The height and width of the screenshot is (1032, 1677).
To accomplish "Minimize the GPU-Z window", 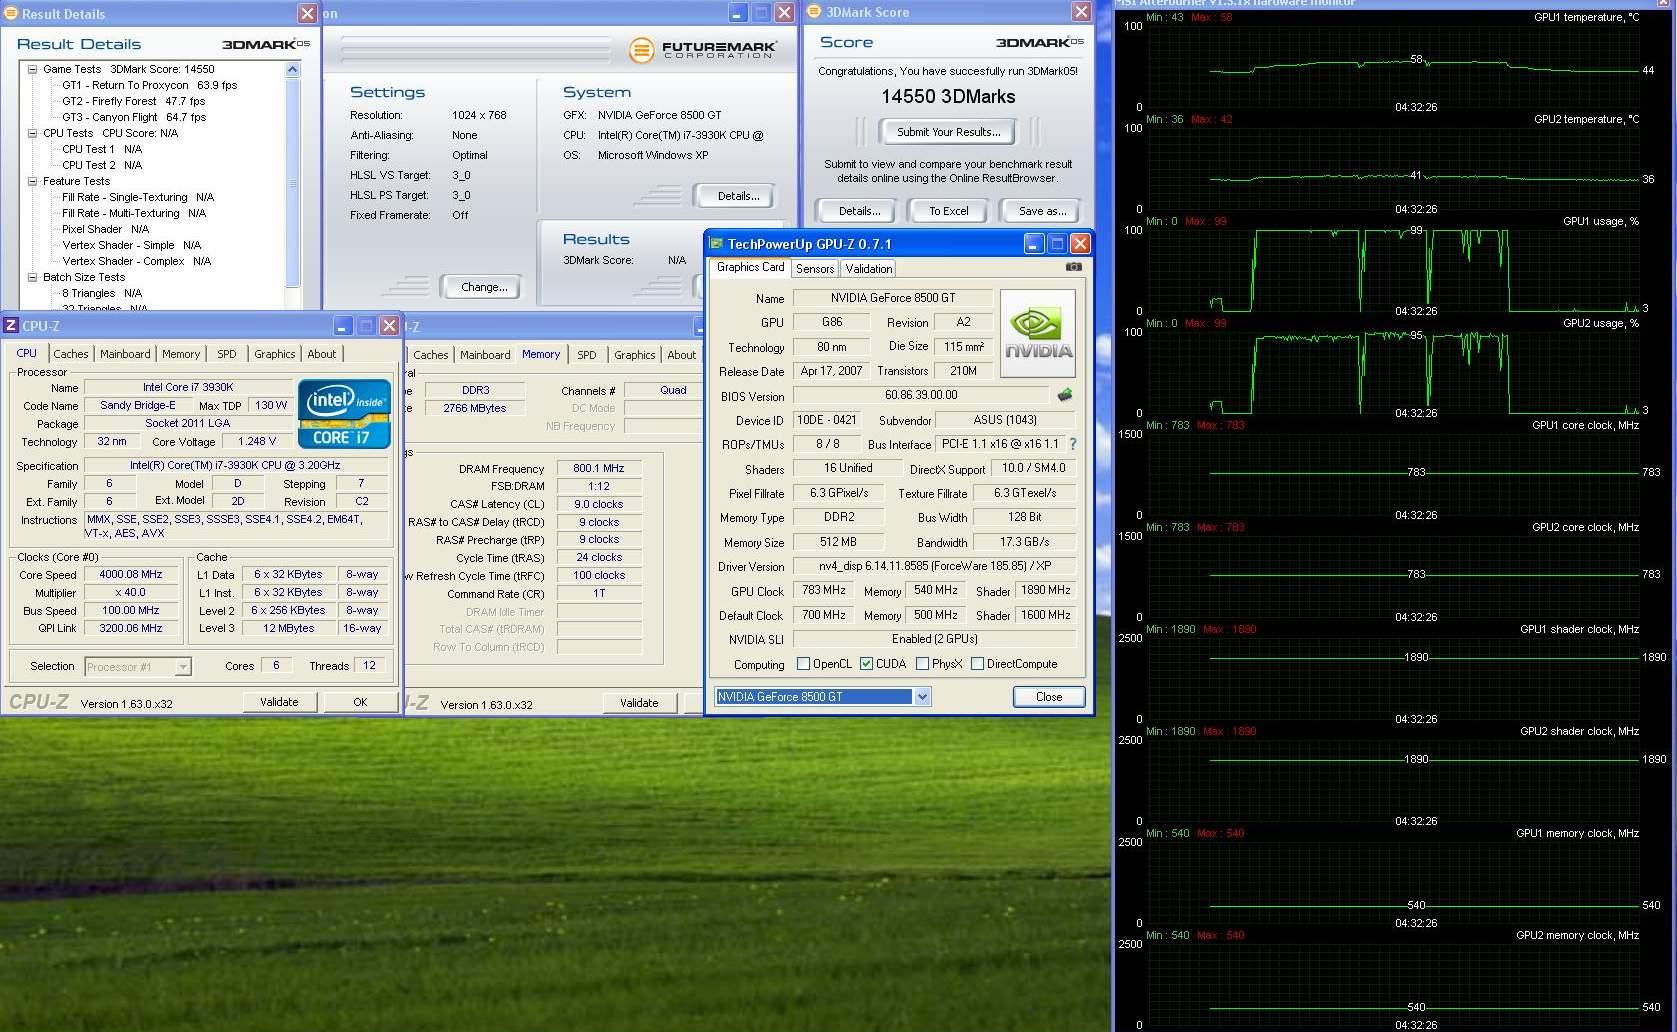I will pos(1034,243).
